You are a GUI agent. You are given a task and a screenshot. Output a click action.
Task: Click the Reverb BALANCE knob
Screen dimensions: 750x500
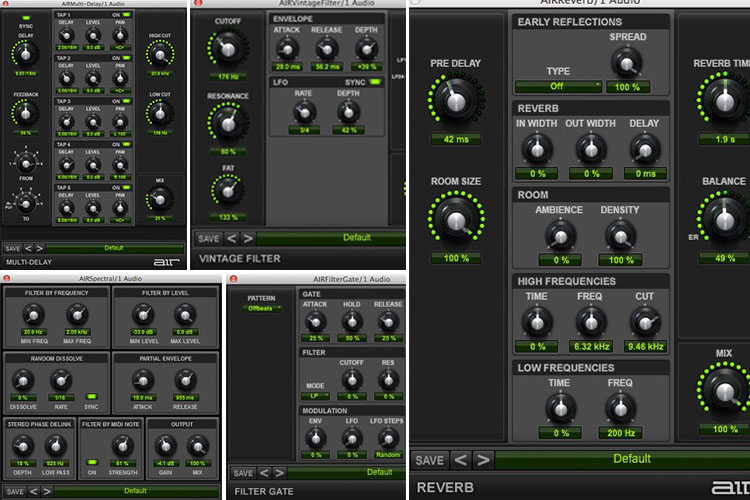click(724, 219)
